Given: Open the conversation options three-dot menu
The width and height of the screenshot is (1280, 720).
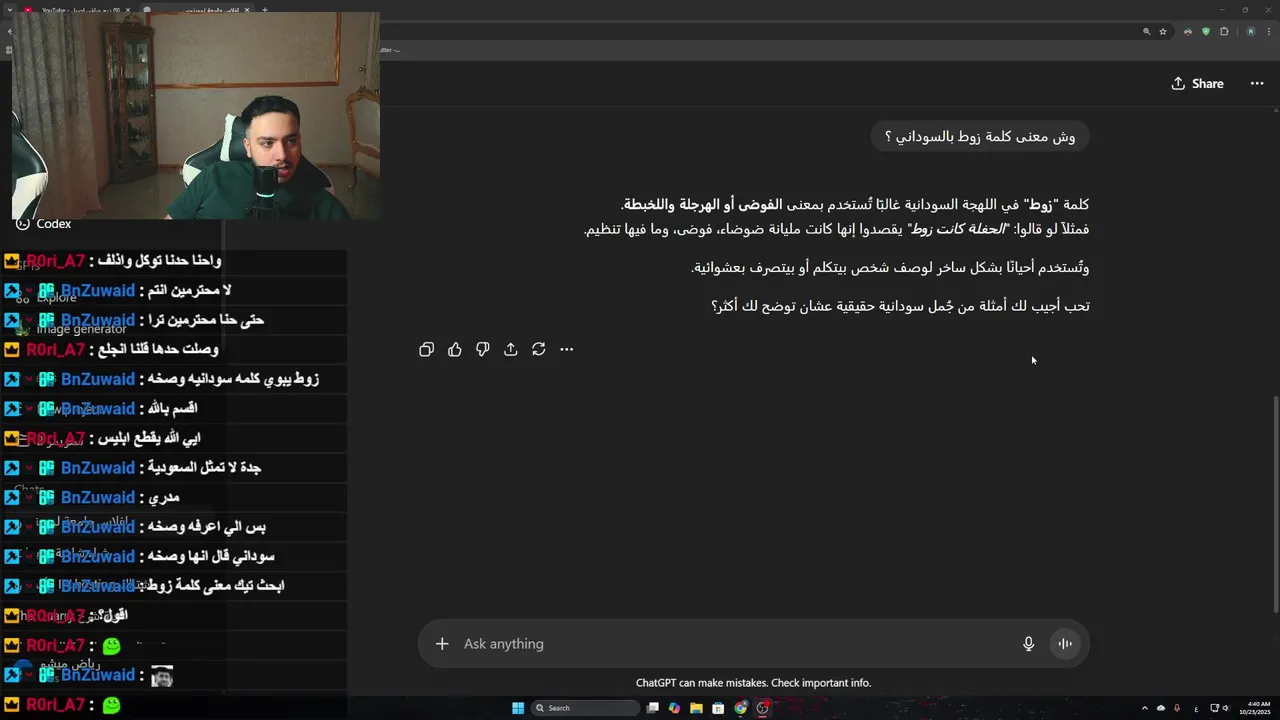Looking at the screenshot, I should (x=1257, y=83).
